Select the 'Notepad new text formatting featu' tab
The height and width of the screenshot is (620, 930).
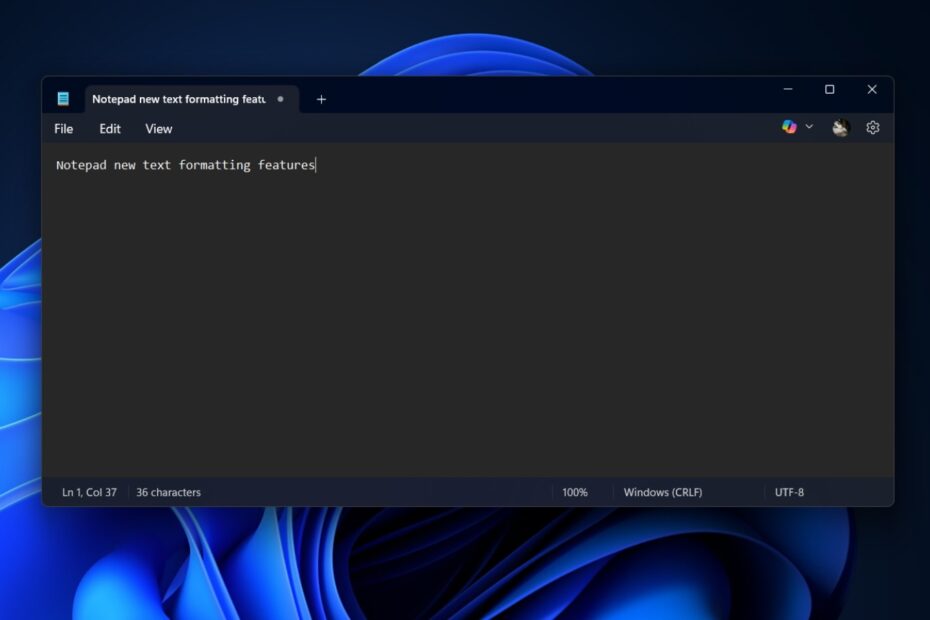click(x=191, y=99)
